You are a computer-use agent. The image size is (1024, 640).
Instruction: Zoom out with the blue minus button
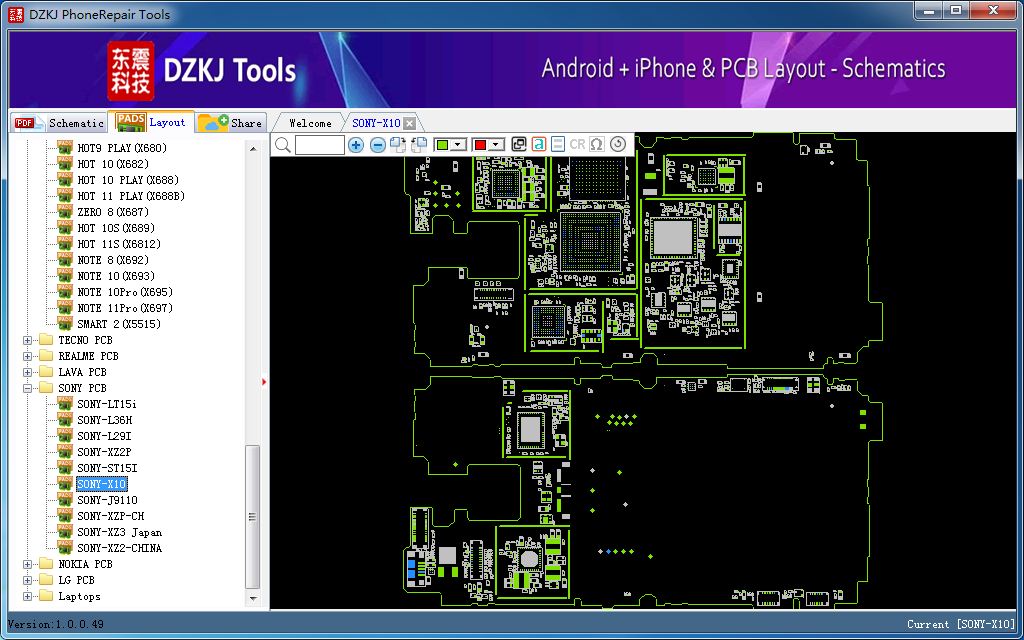pyautogui.click(x=377, y=145)
